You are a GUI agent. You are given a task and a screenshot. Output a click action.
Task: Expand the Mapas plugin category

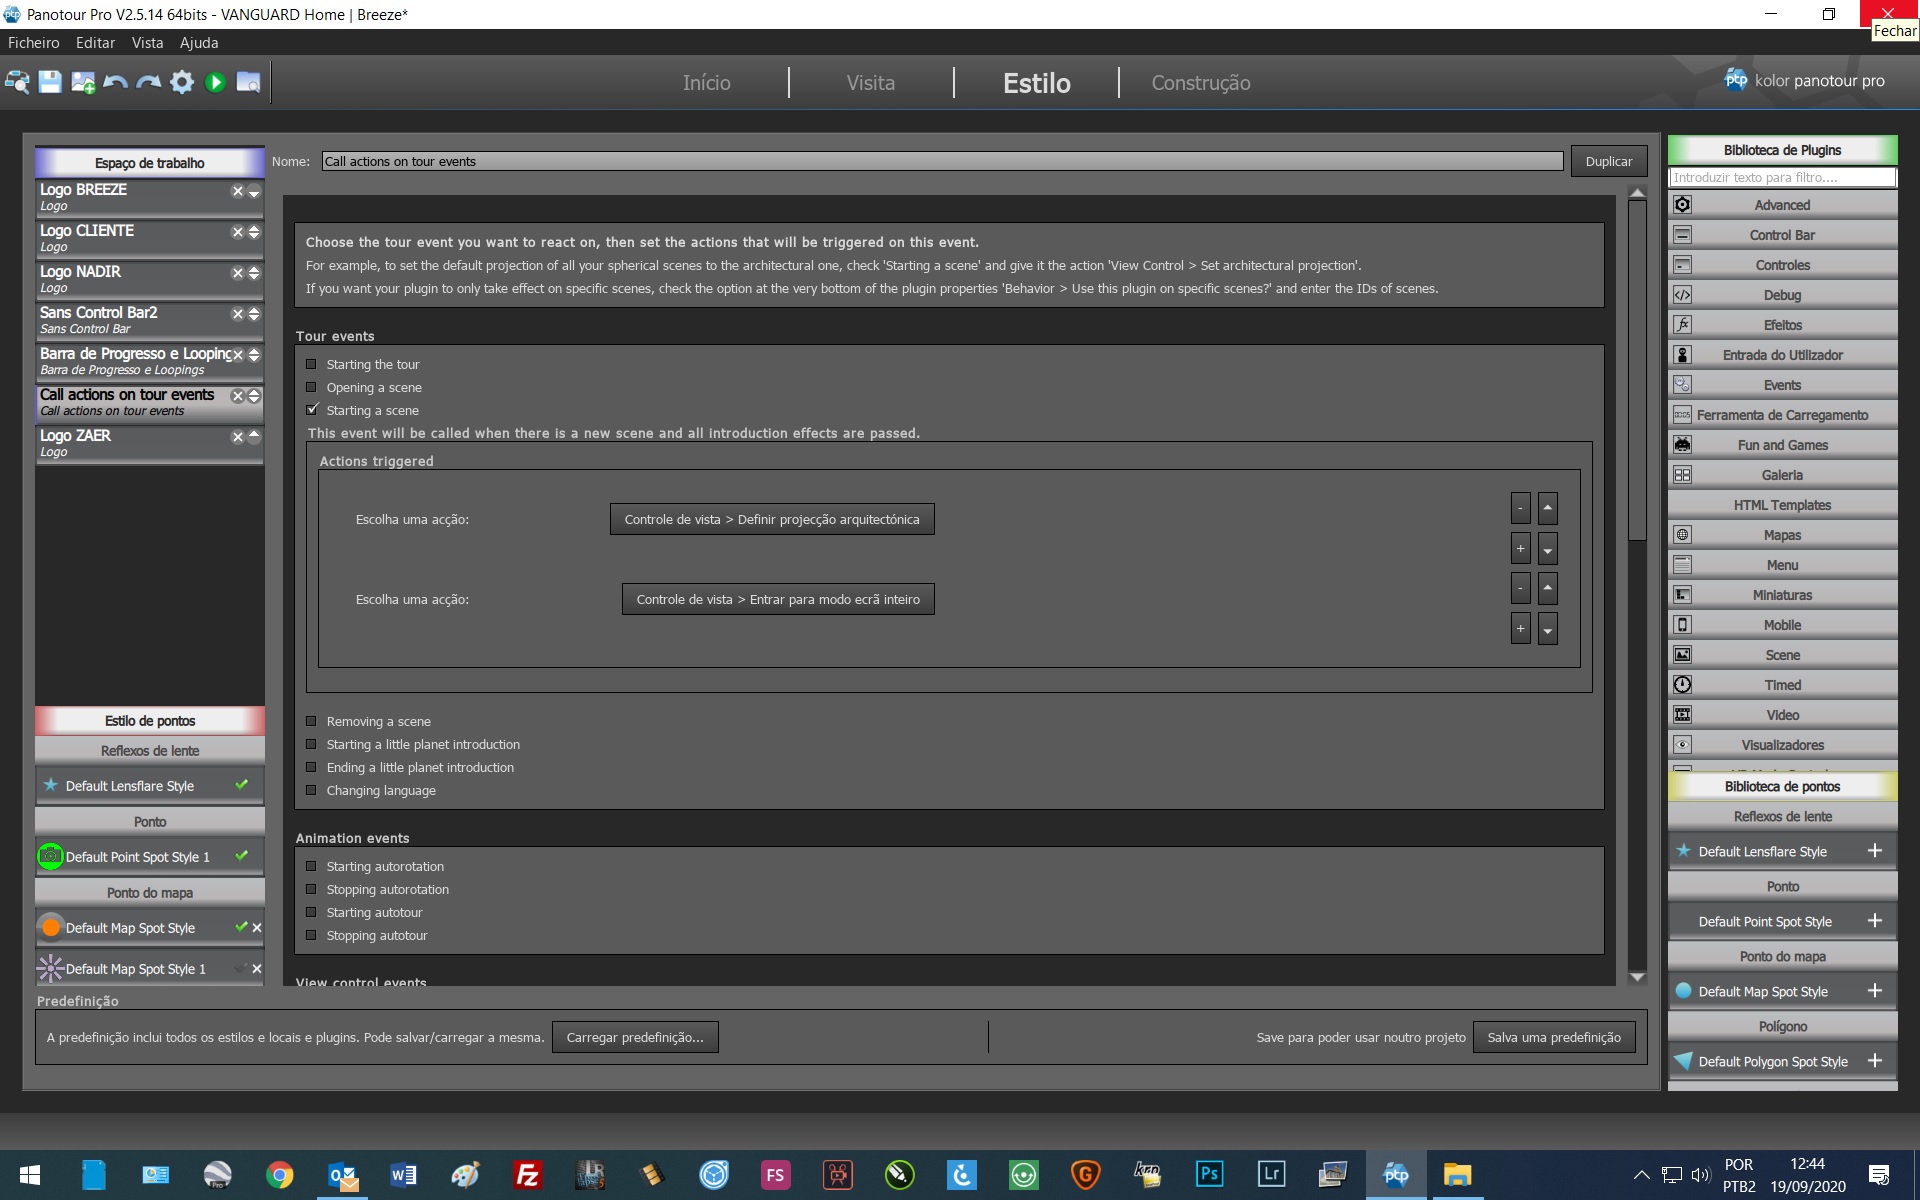1782,535
